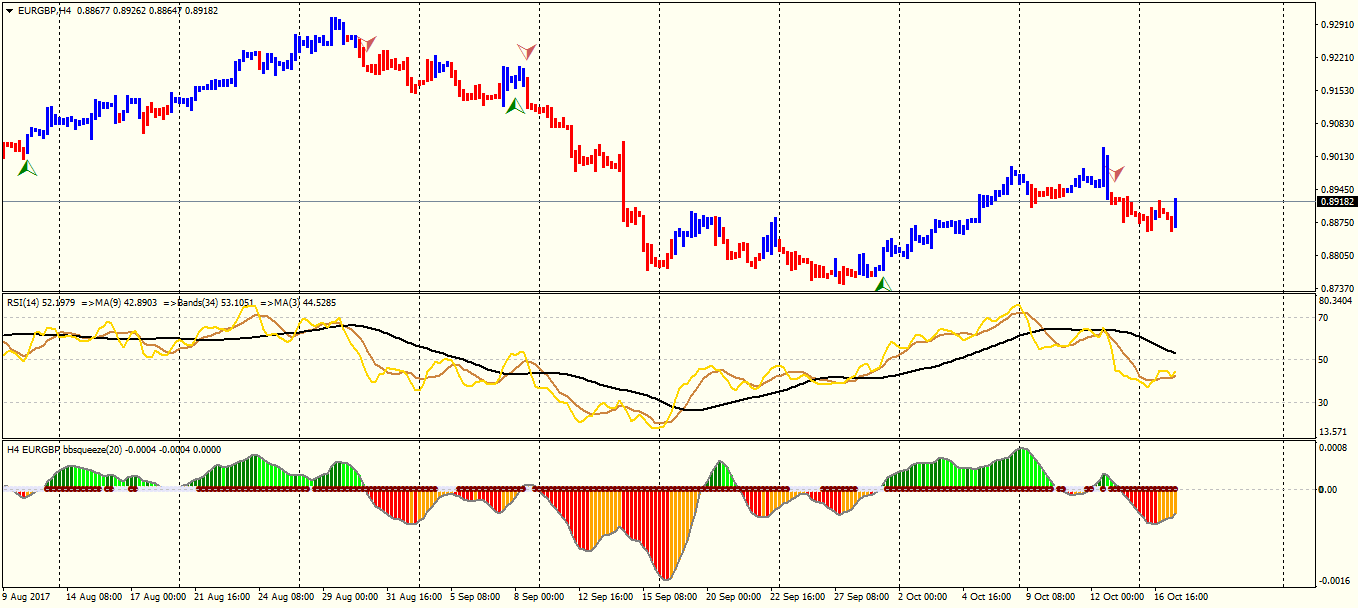Click the 12 Oct 00:00 time label
Viewport: 1358px width, 608px height.
pyautogui.click(x=1117, y=597)
